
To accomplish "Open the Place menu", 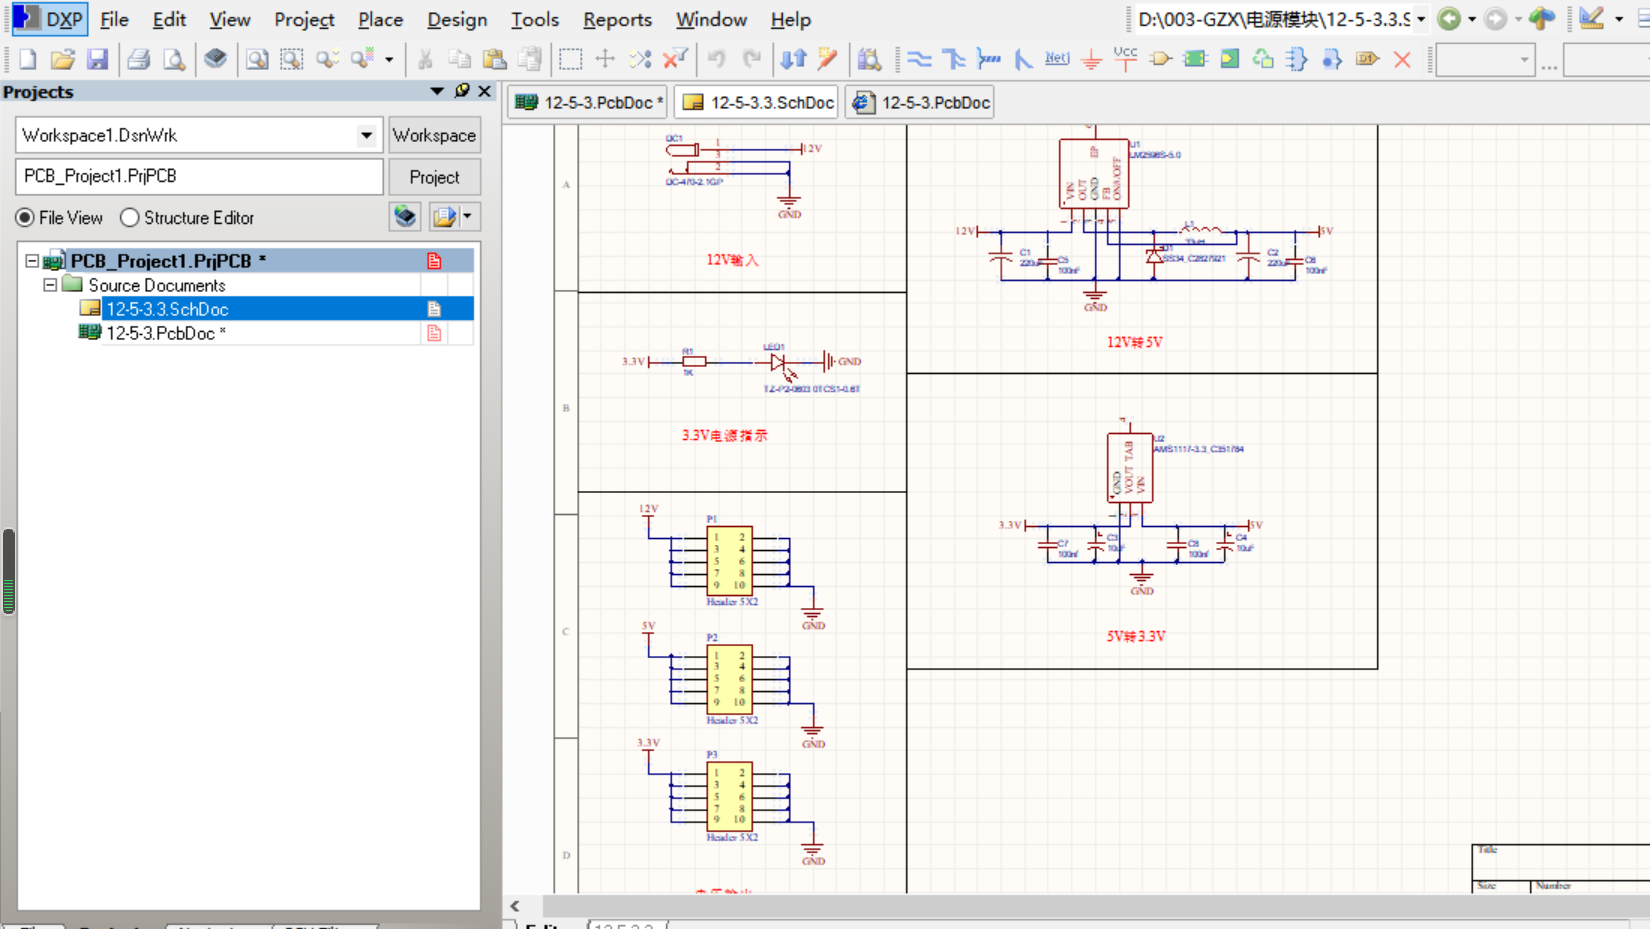I will (380, 19).
